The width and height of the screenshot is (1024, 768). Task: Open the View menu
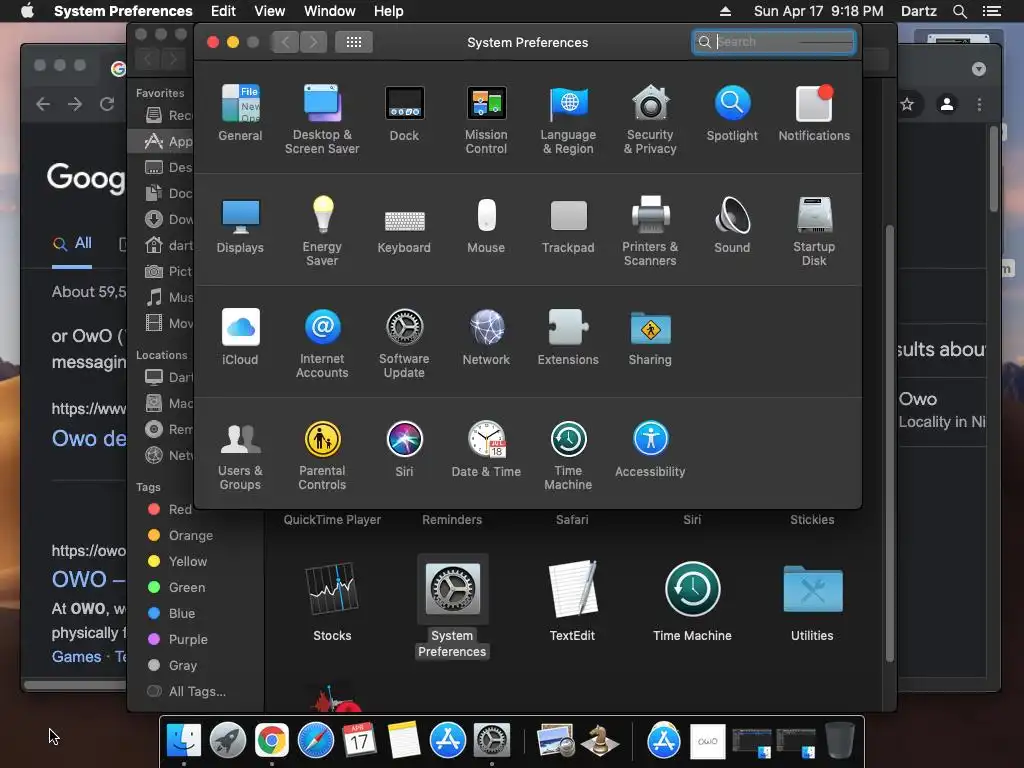[270, 11]
